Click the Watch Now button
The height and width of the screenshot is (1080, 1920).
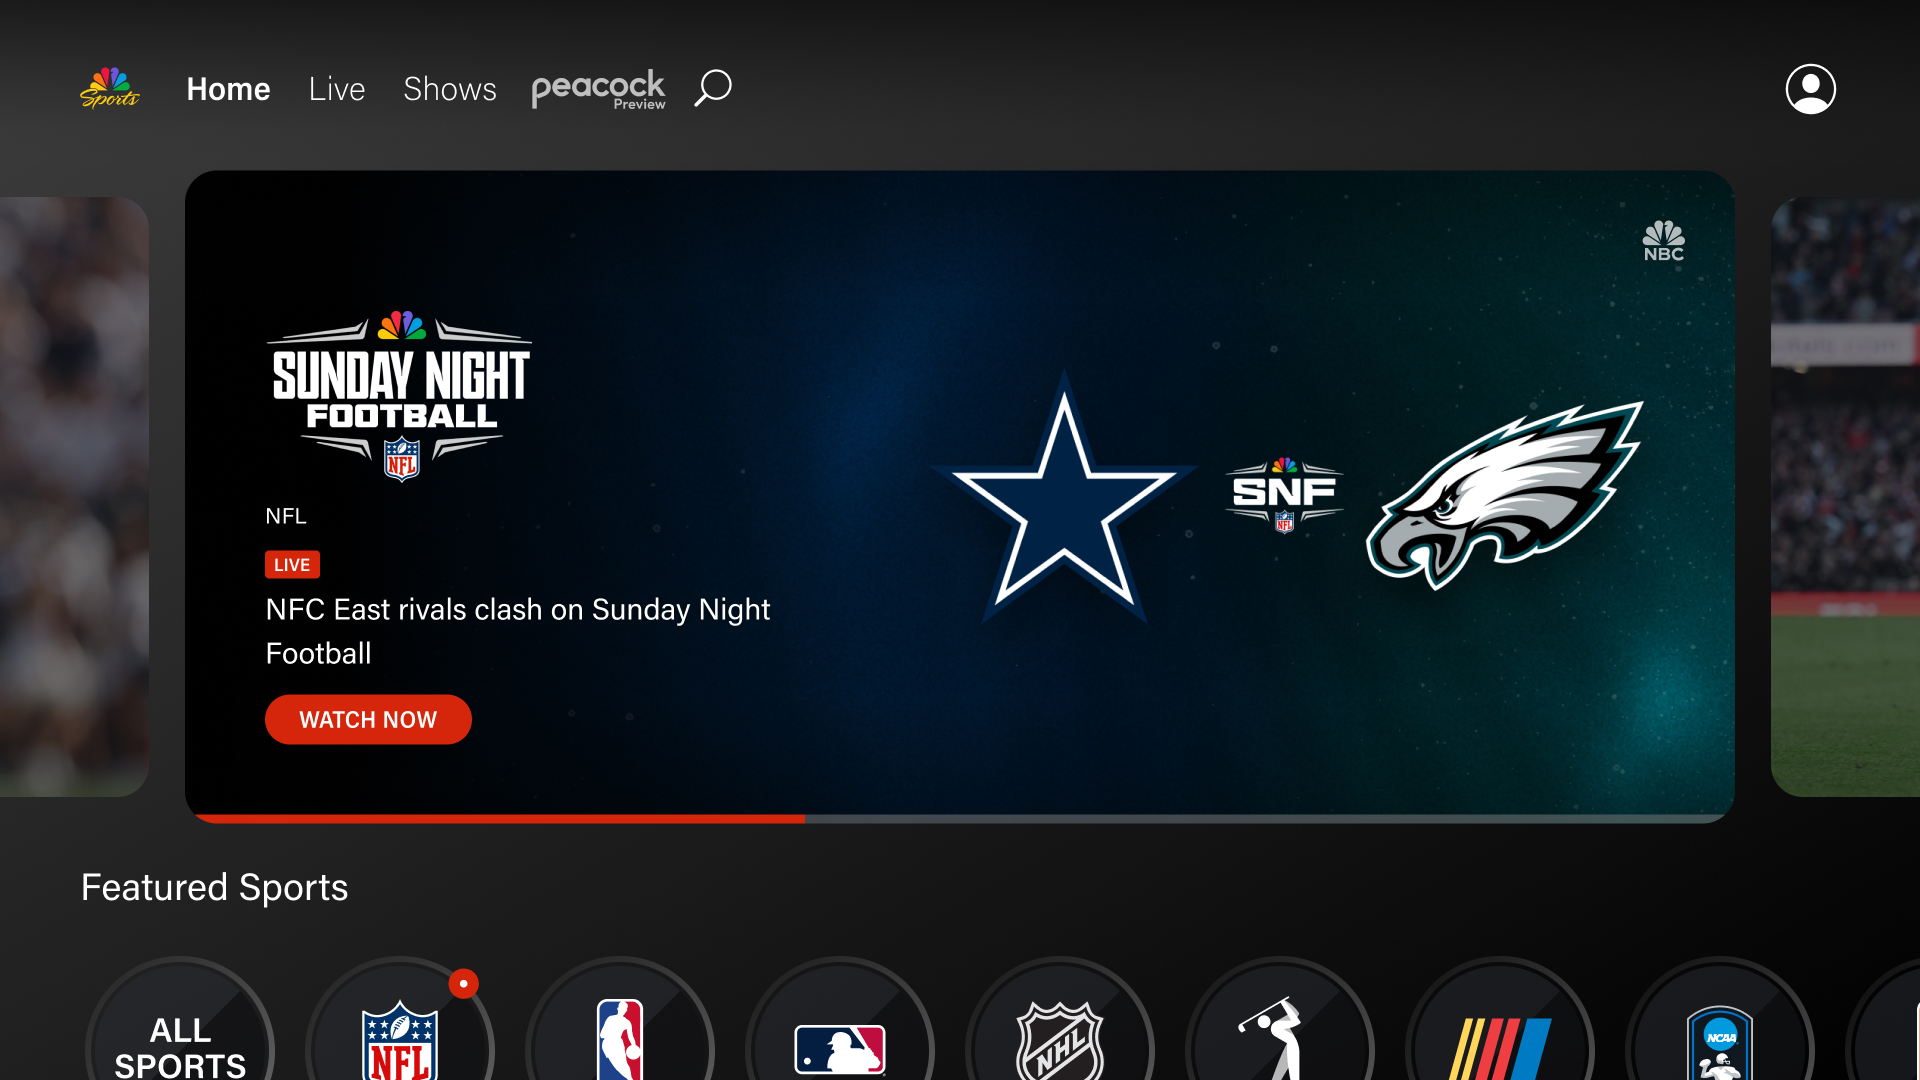(368, 719)
